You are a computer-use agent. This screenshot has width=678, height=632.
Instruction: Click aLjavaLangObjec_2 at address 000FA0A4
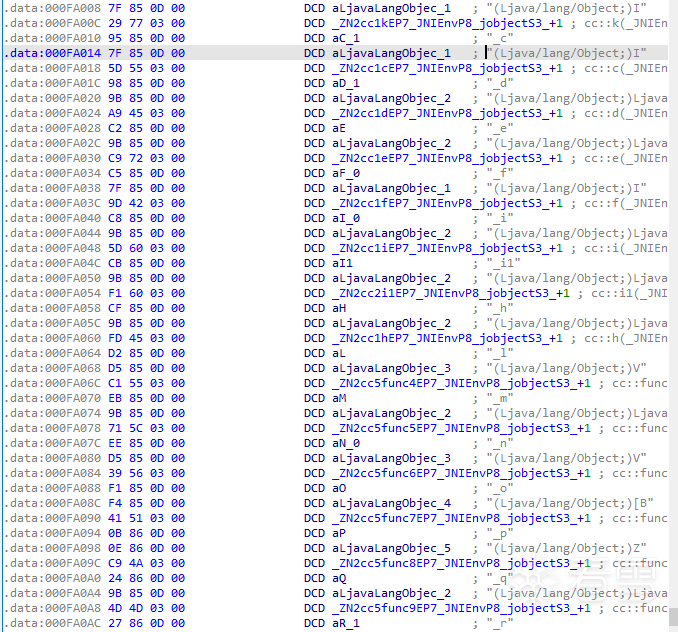[x=391, y=593]
